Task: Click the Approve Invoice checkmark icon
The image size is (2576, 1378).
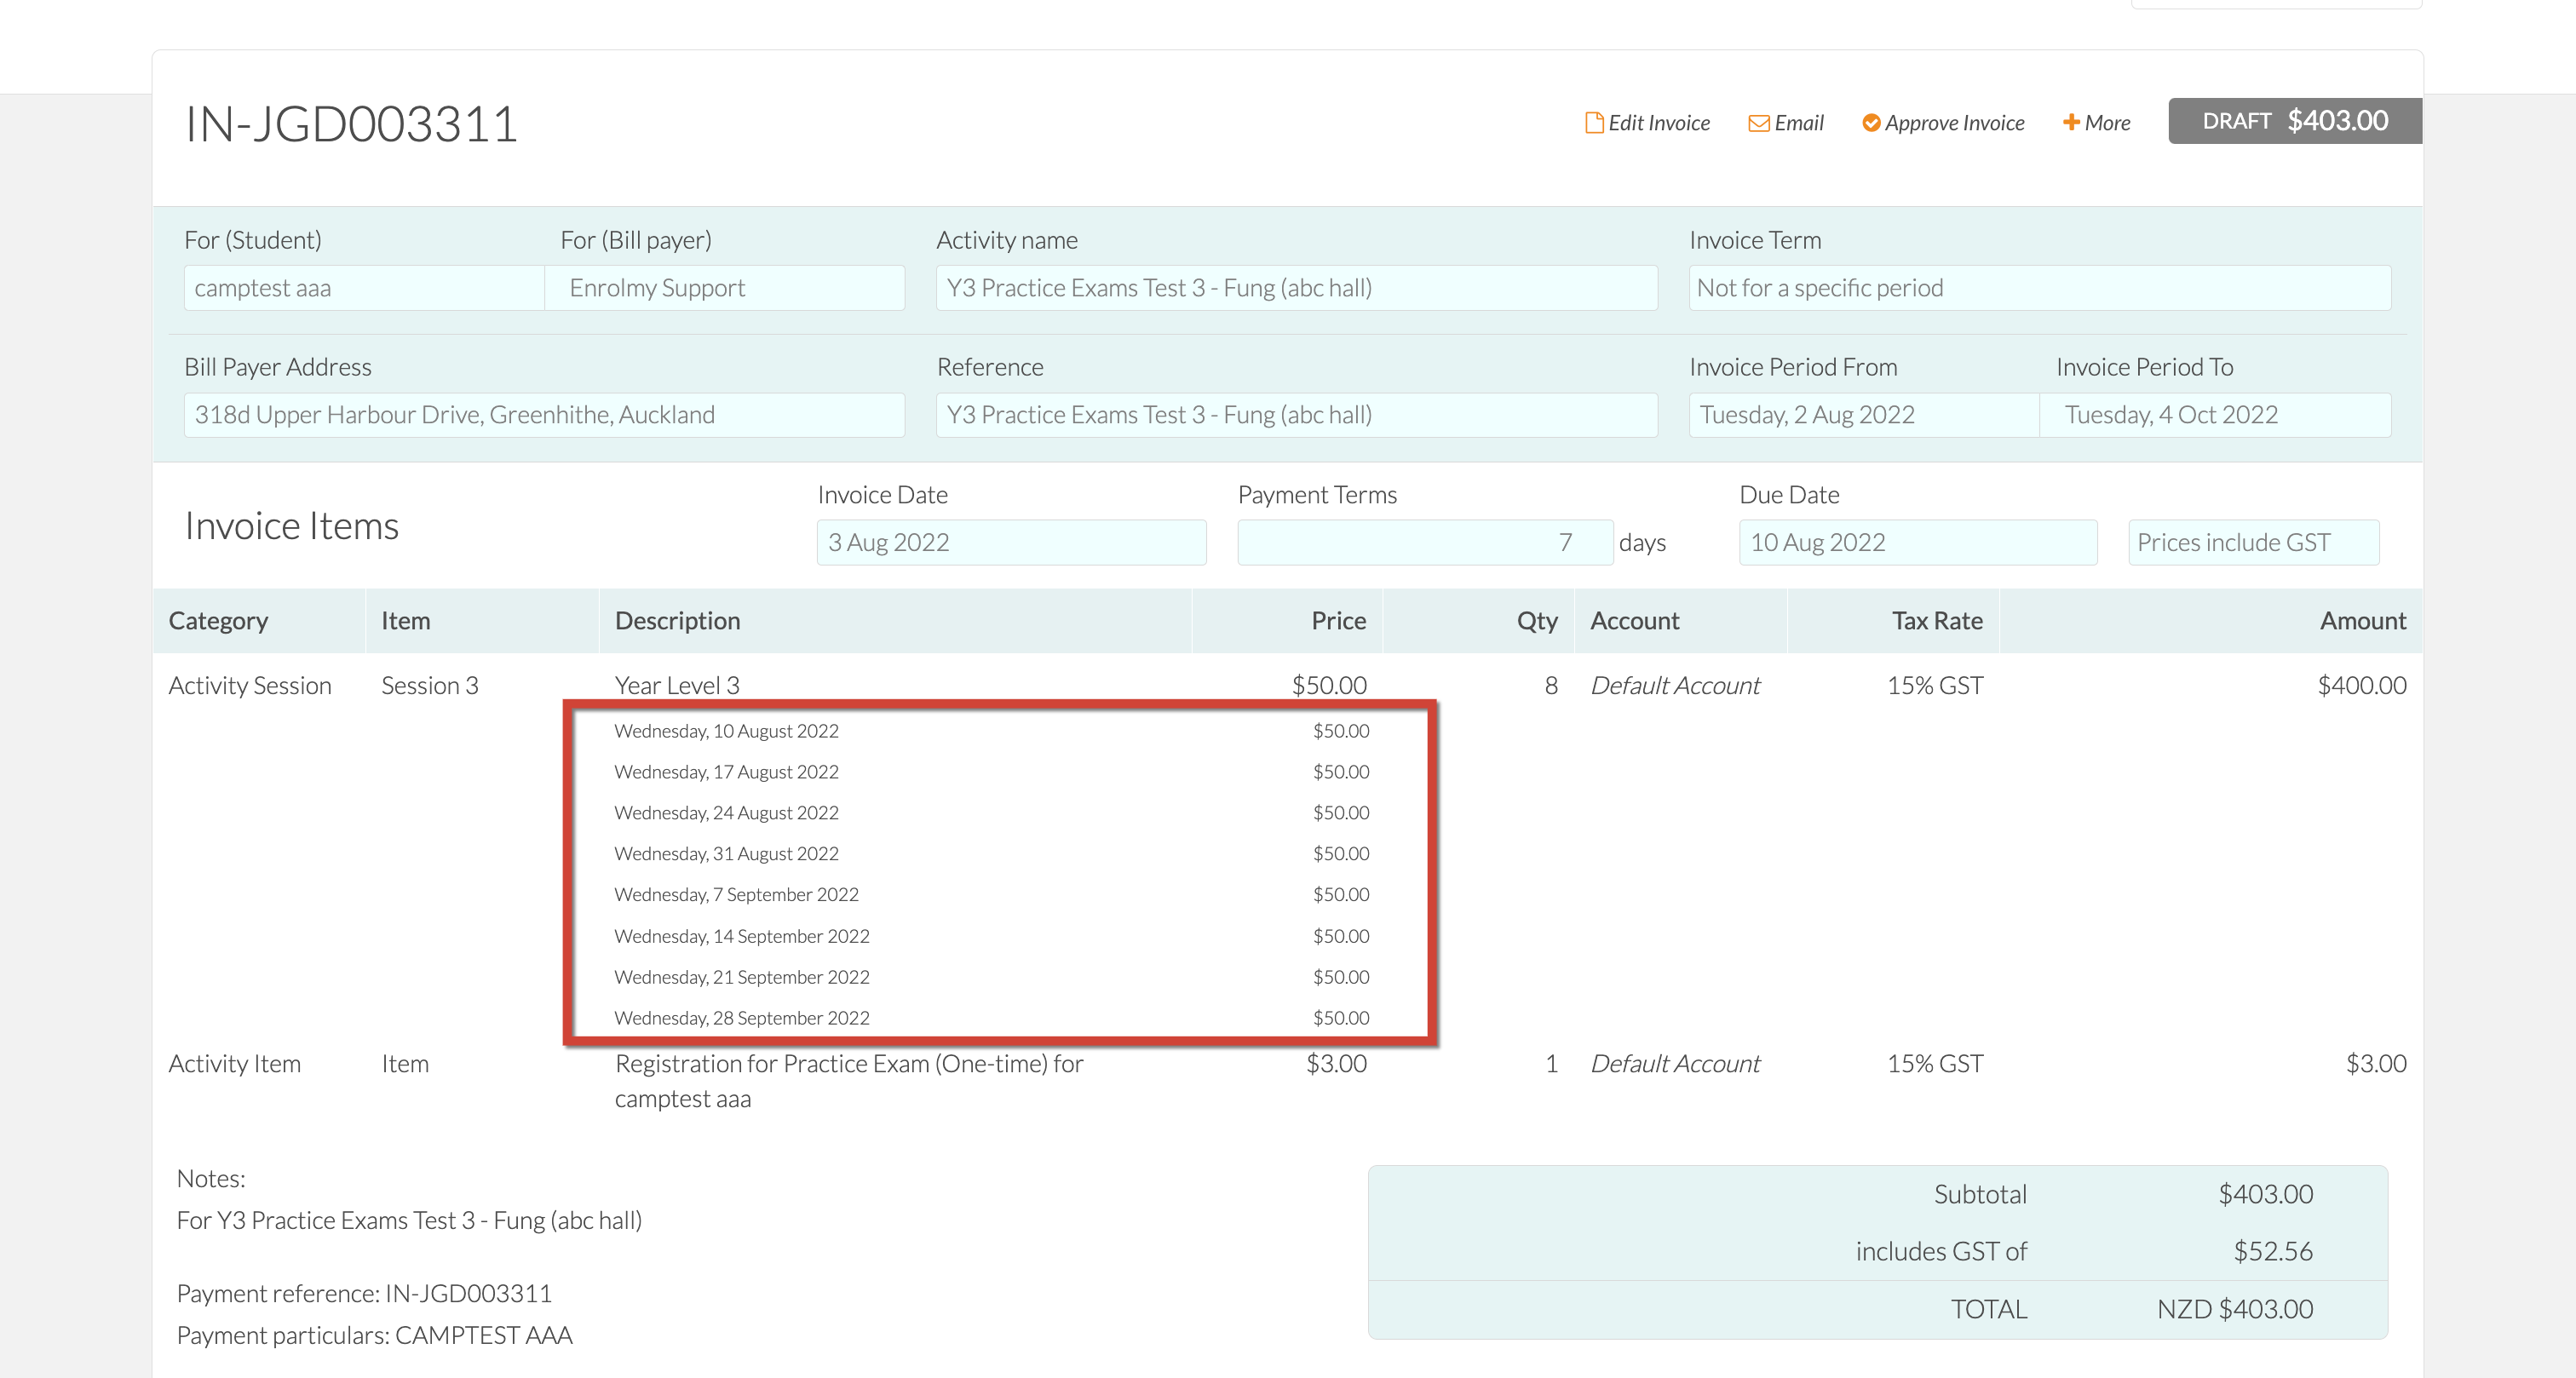Action: 1871,123
